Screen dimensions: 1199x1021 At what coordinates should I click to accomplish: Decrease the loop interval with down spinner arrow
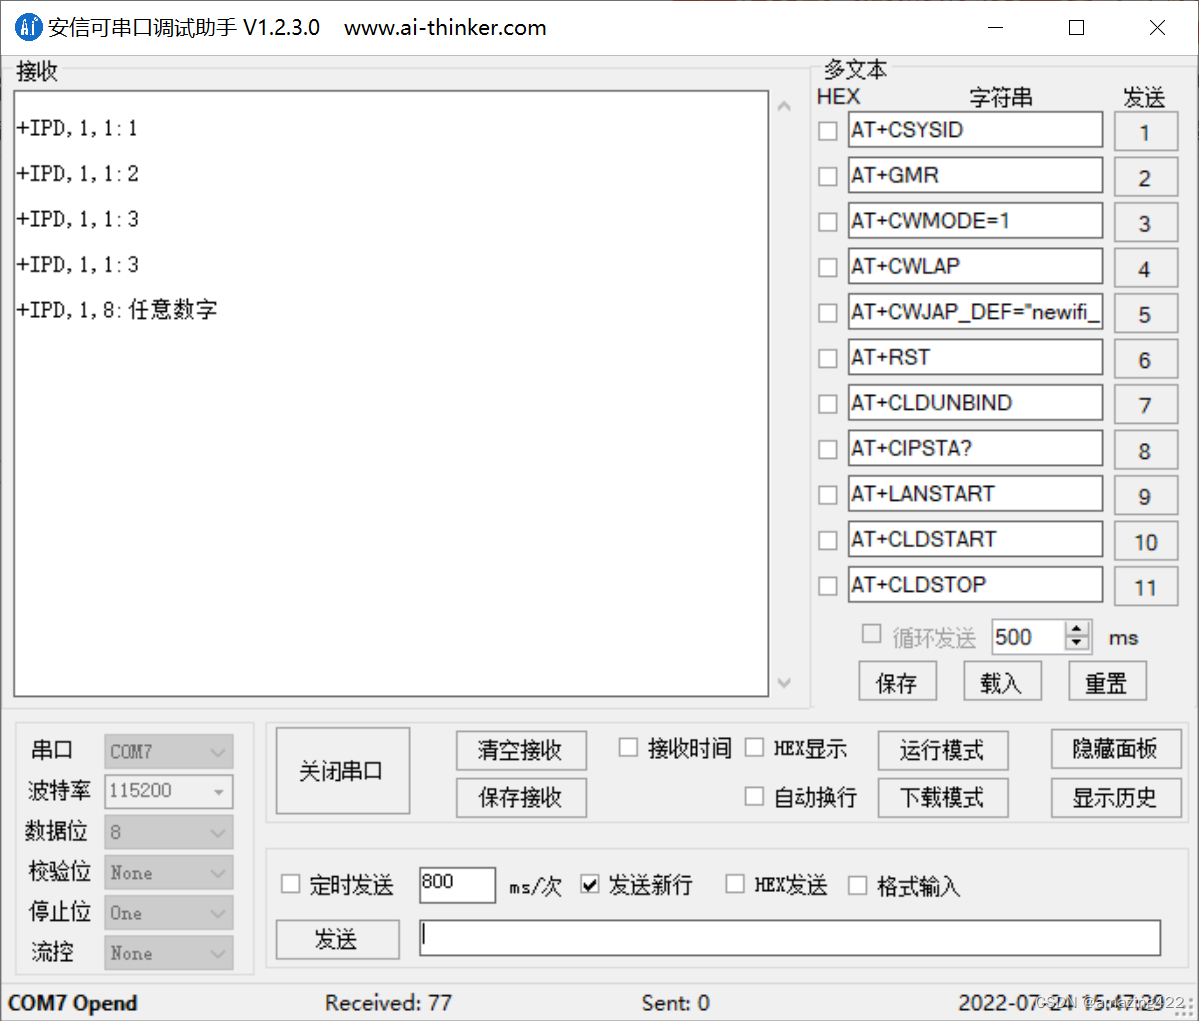click(1077, 644)
